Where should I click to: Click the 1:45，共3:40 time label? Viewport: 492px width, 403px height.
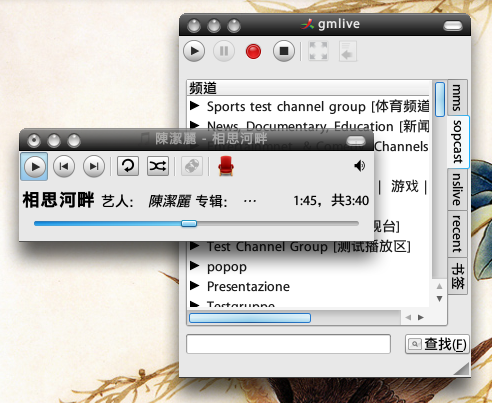pos(331,201)
